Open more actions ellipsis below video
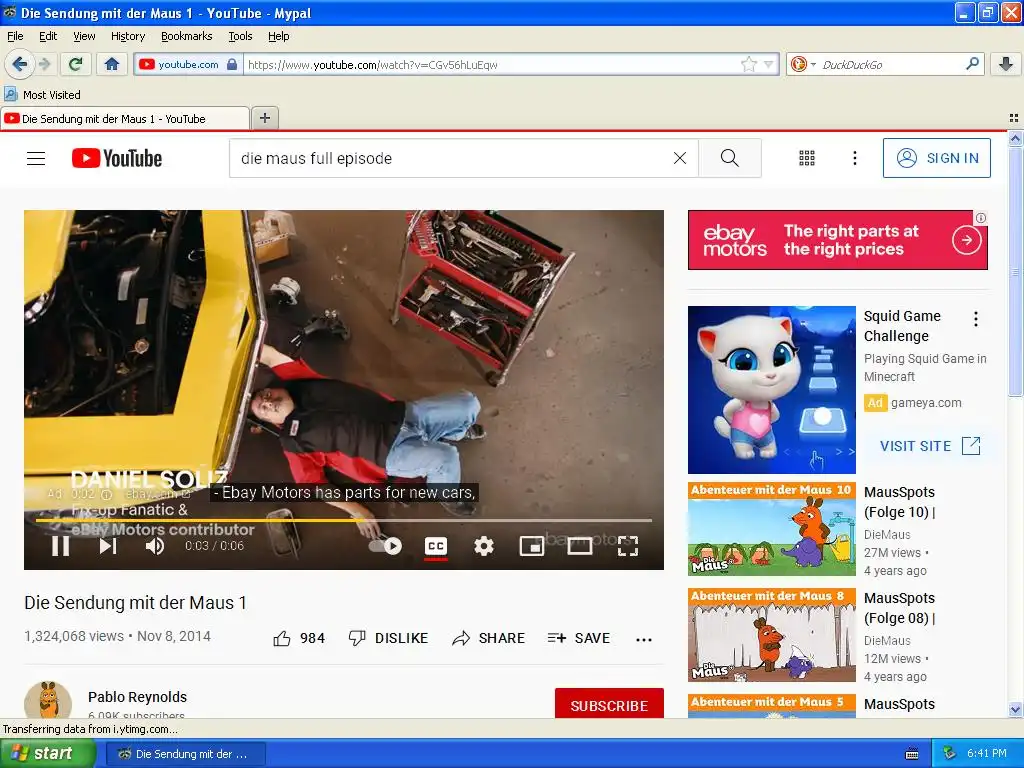This screenshot has width=1024, height=768. point(644,639)
